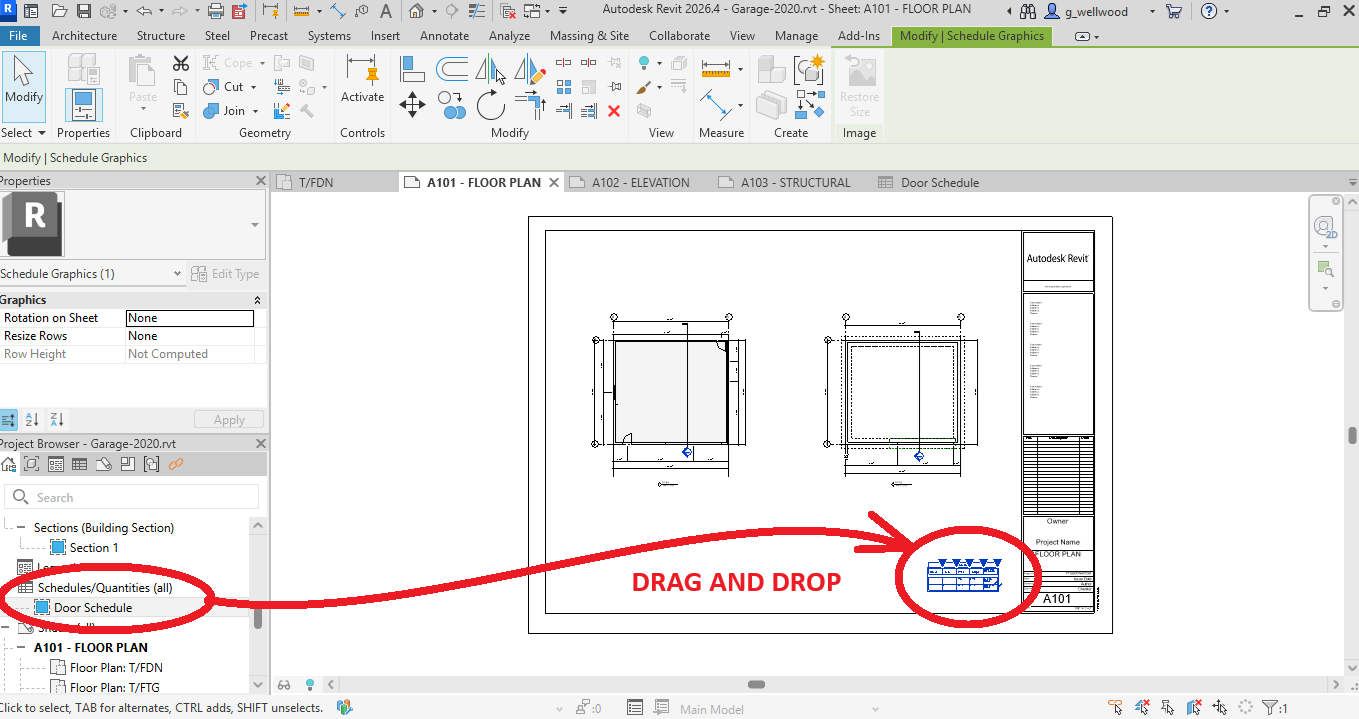The width and height of the screenshot is (1359, 719).
Task: Open the Schedule Graphics type selector dropdown
Action: (x=177, y=274)
